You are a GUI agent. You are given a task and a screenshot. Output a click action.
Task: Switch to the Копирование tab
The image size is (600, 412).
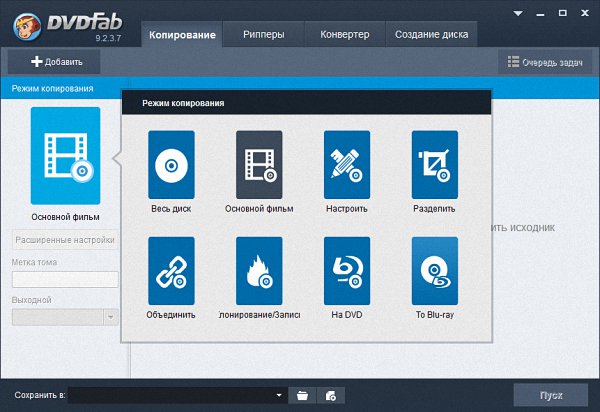tap(182, 35)
